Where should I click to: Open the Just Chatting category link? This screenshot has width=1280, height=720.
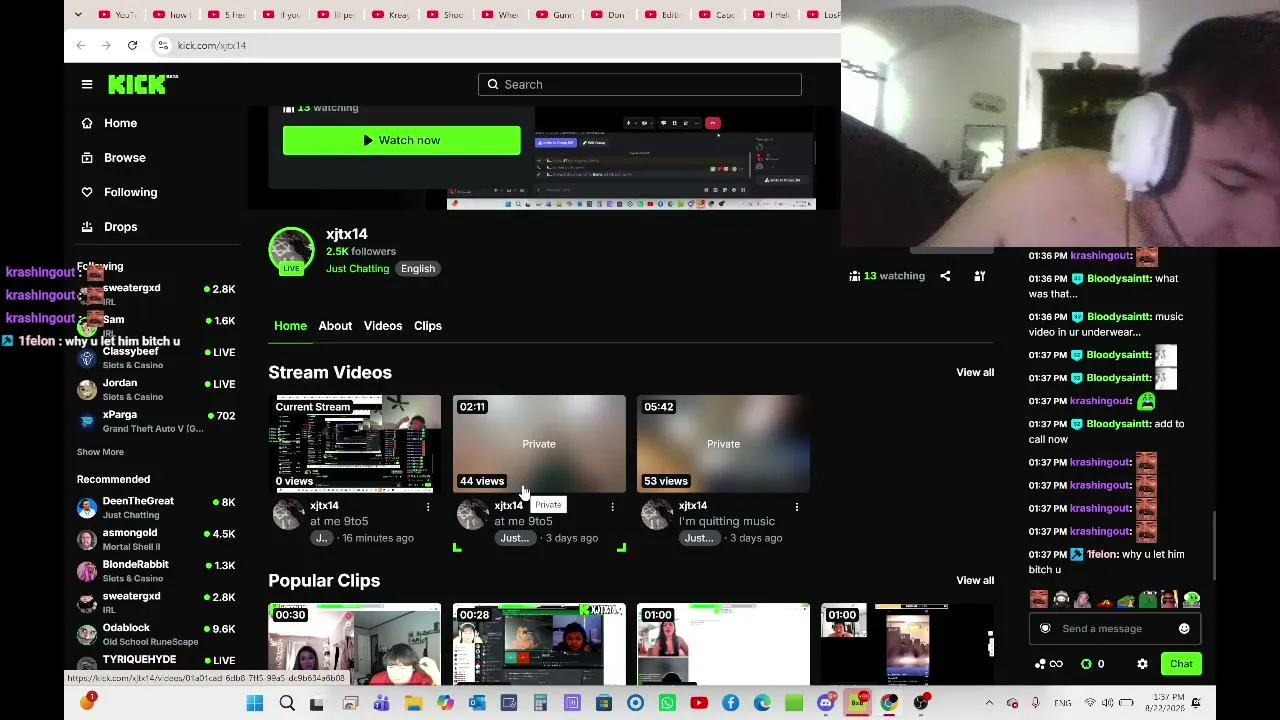click(x=357, y=269)
